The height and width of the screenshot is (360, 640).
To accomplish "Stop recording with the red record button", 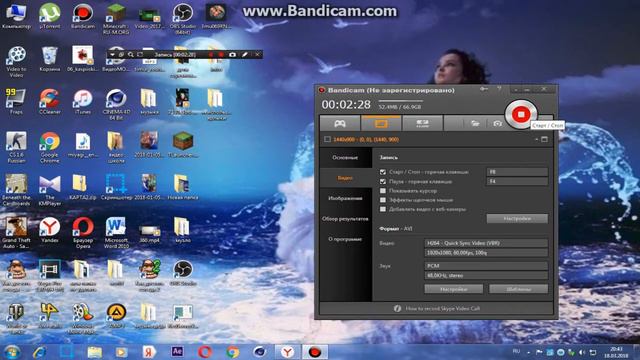I will point(521,114).
